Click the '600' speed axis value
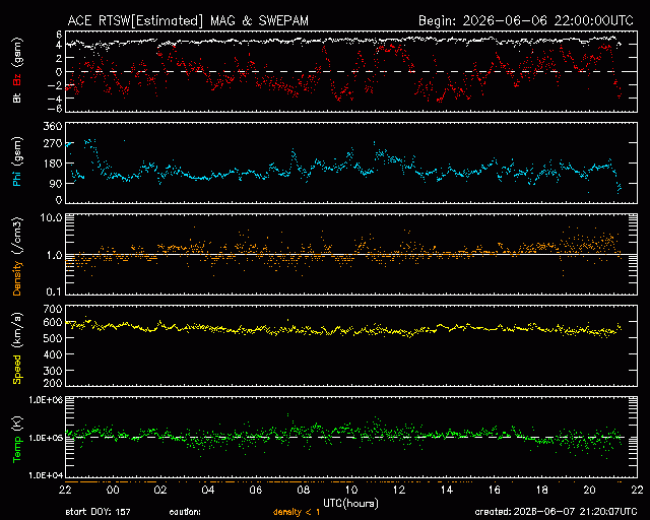The image size is (650, 520). point(53,323)
